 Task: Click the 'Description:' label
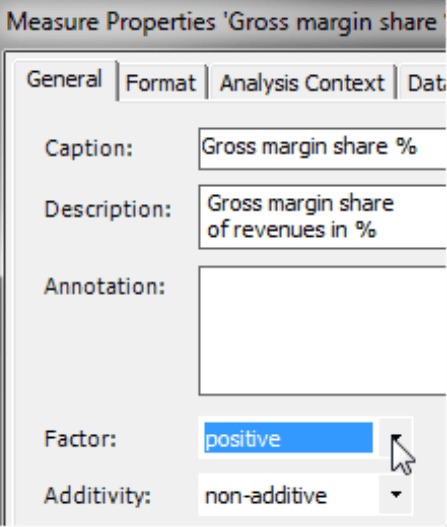click(x=108, y=209)
